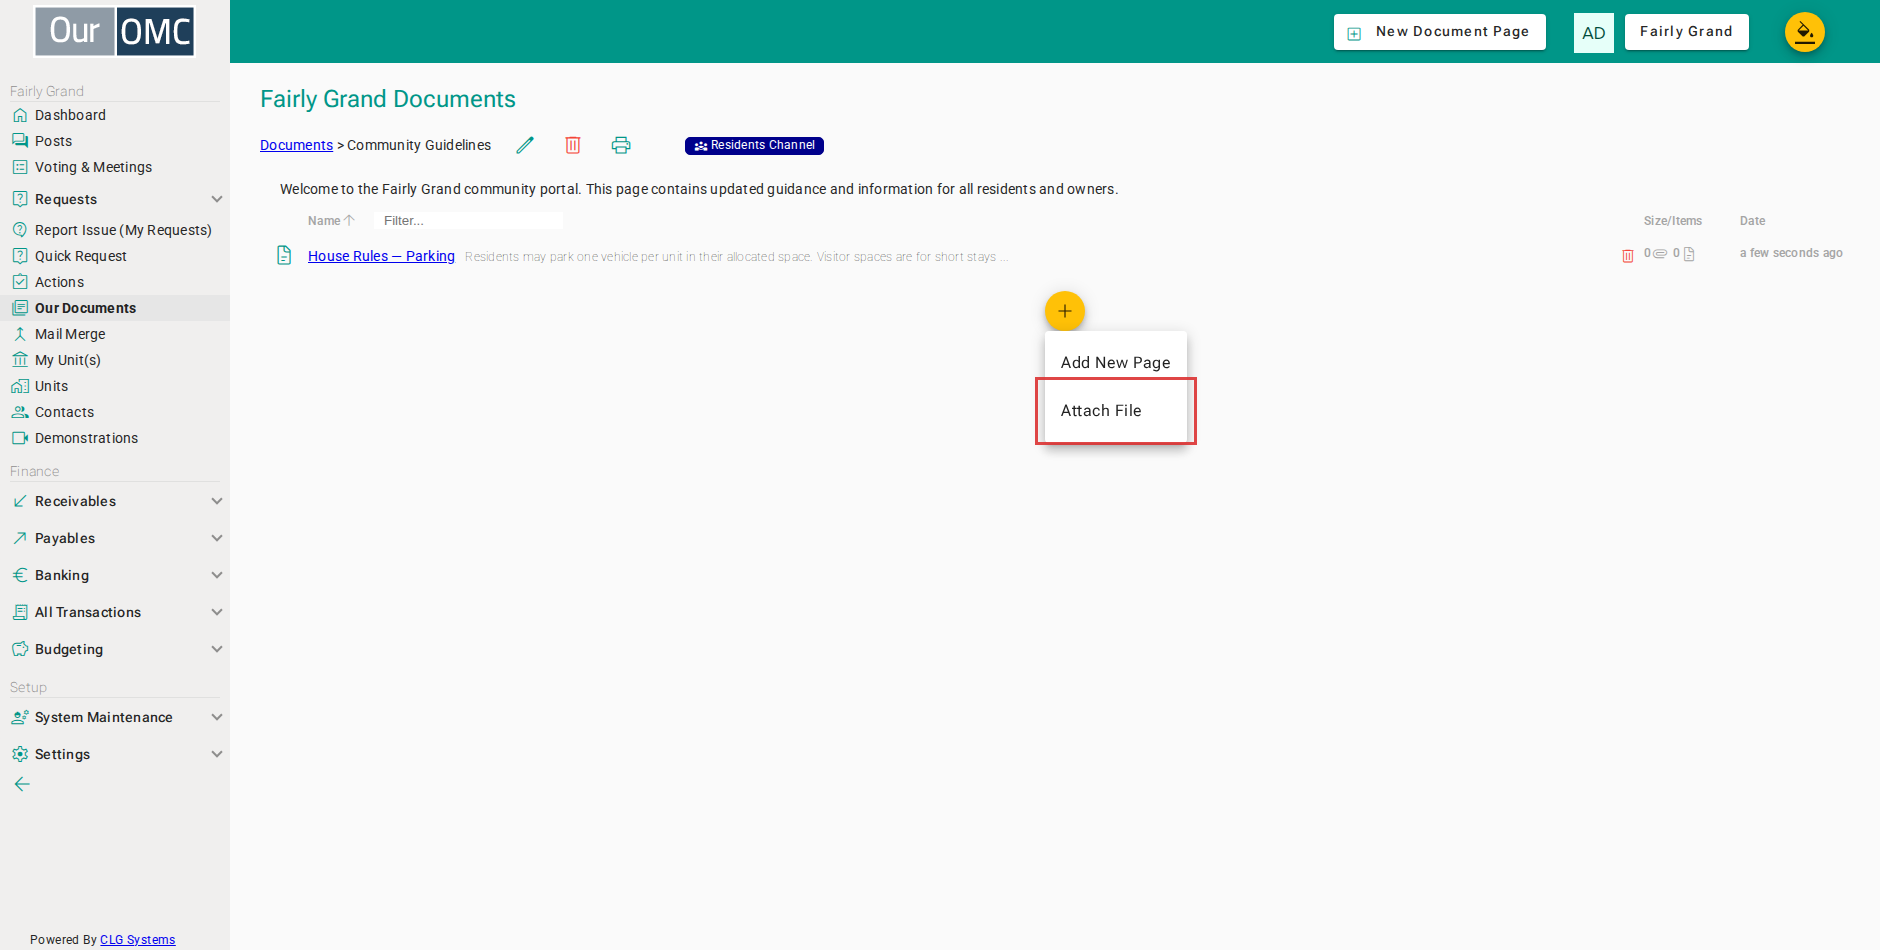Click the House Rules page document icon
Viewport: 1880px width, 950px height.
tap(285, 255)
